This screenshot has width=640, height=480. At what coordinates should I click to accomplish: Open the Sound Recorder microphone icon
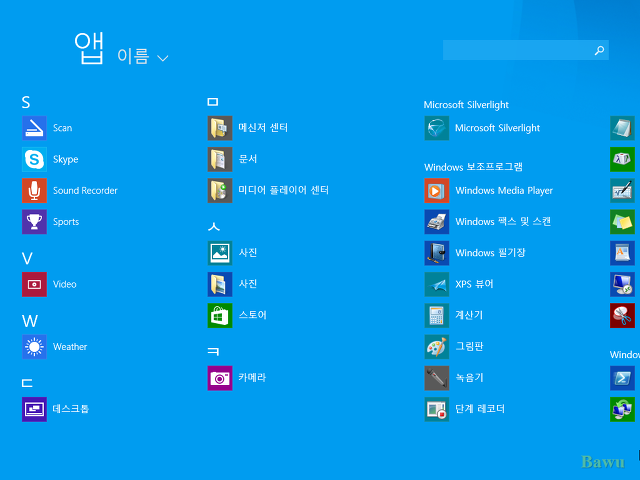point(34,190)
